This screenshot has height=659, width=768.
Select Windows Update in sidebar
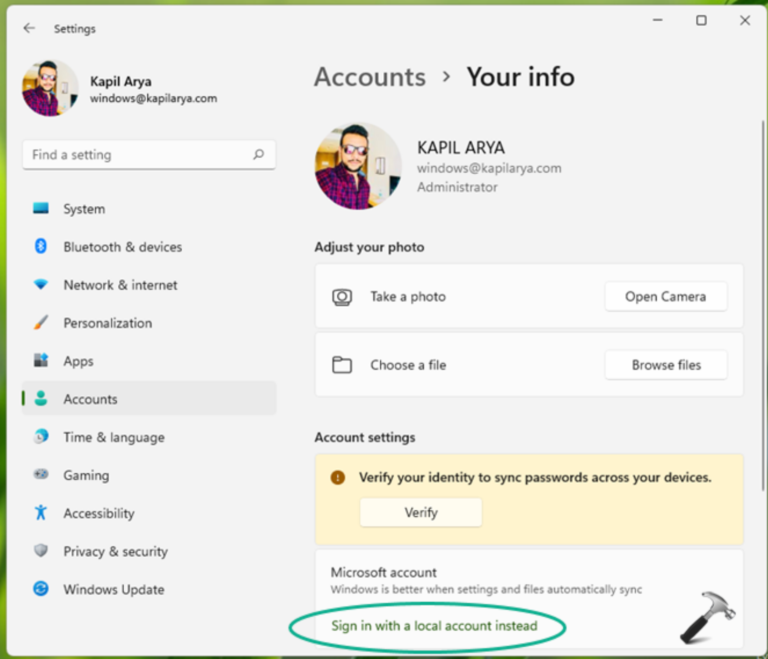point(149,589)
